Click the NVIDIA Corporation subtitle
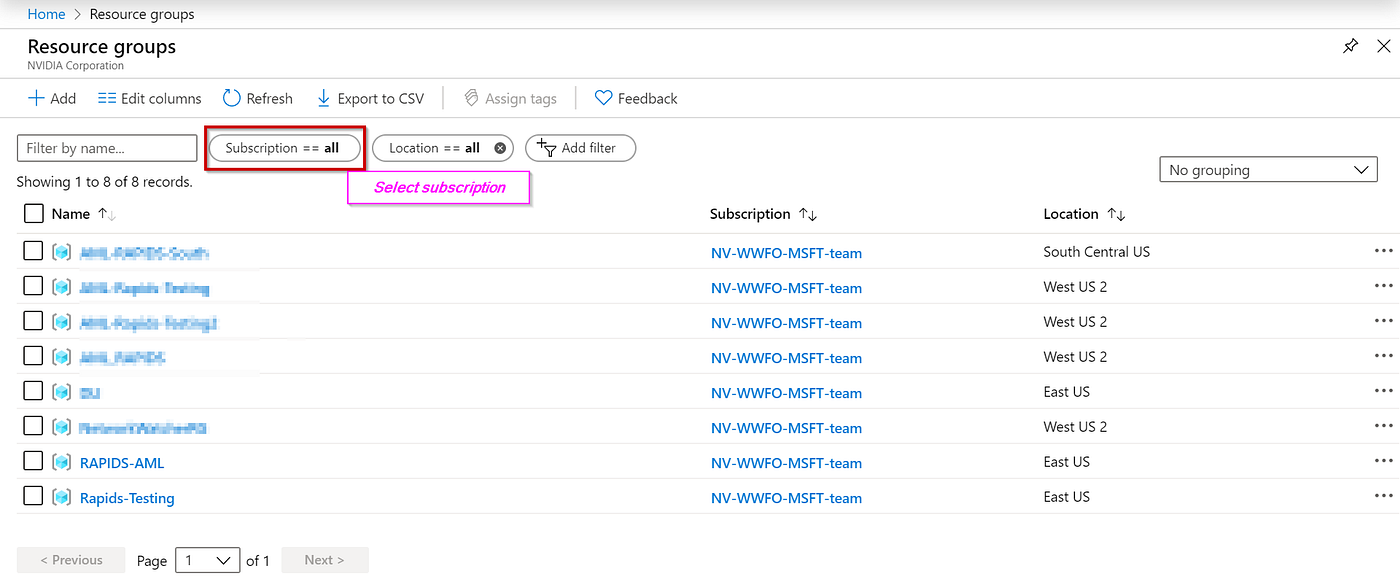 click(76, 66)
